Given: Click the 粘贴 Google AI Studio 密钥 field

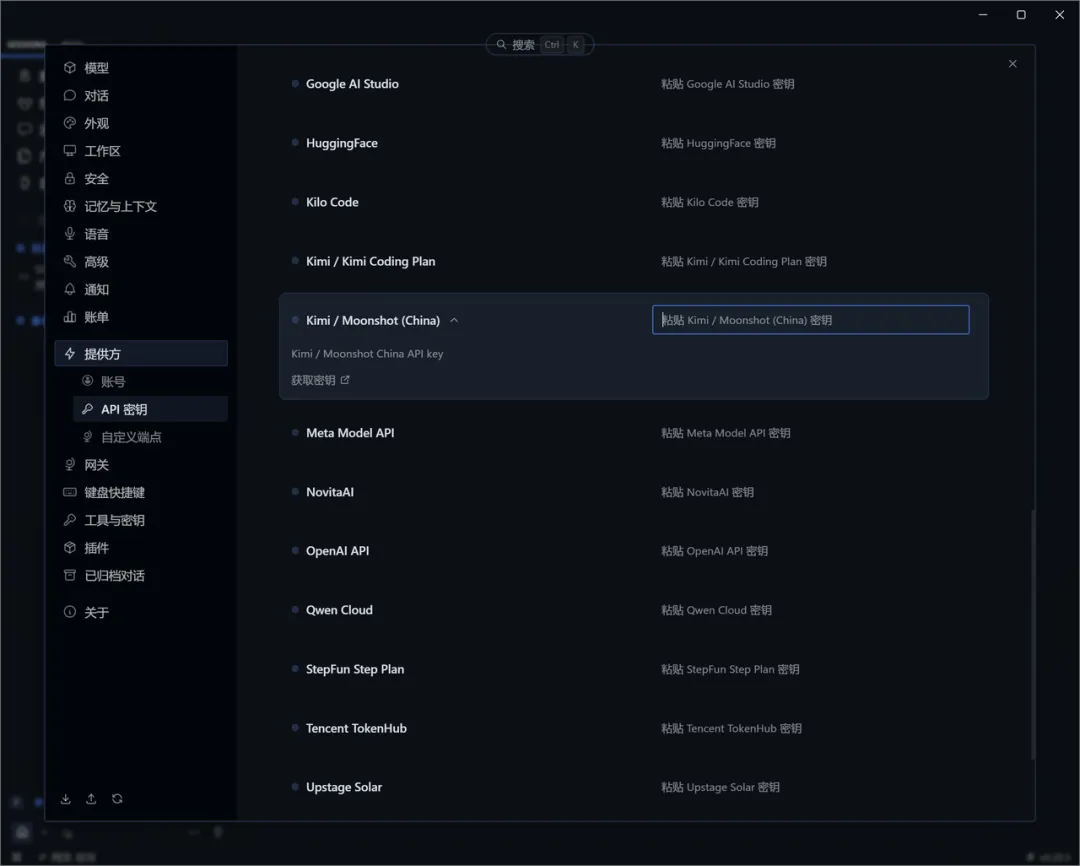Looking at the screenshot, I should (811, 84).
